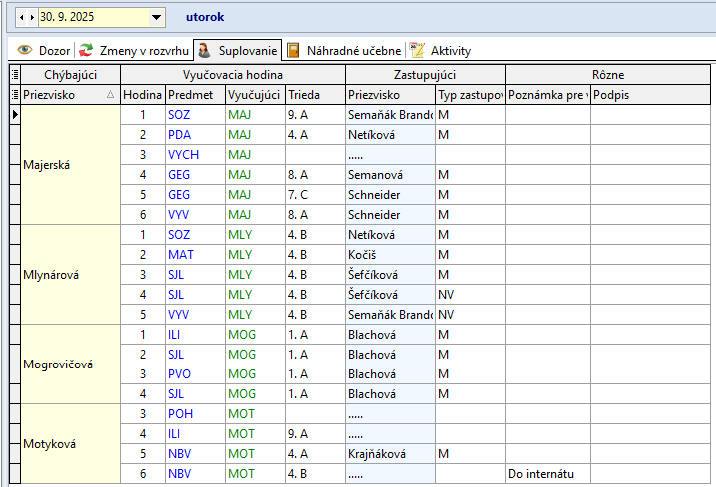Click the Zmeny v rozvrhu arrows icon
716x487 pixels.
point(87,50)
